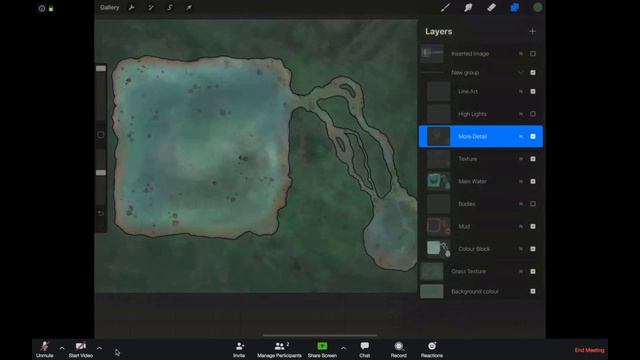Screen dimensions: 640x360
Task: Open blend mode N for Line Art
Action: click(520, 91)
